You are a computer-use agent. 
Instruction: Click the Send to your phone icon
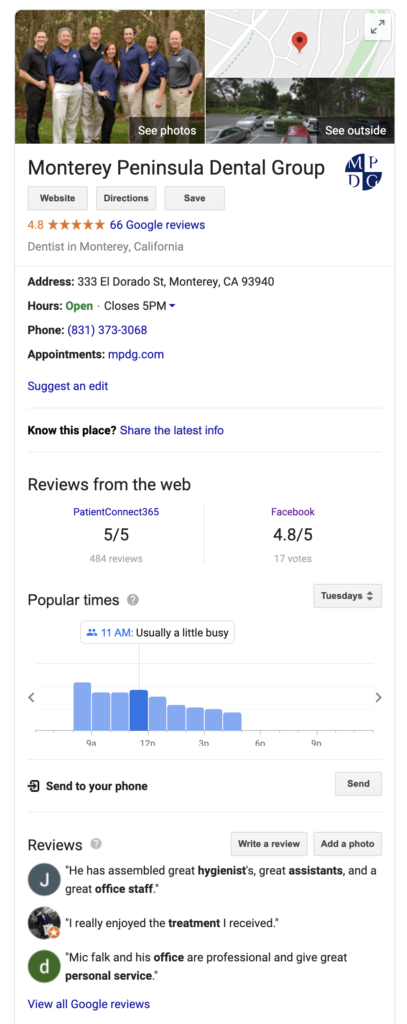(33, 786)
